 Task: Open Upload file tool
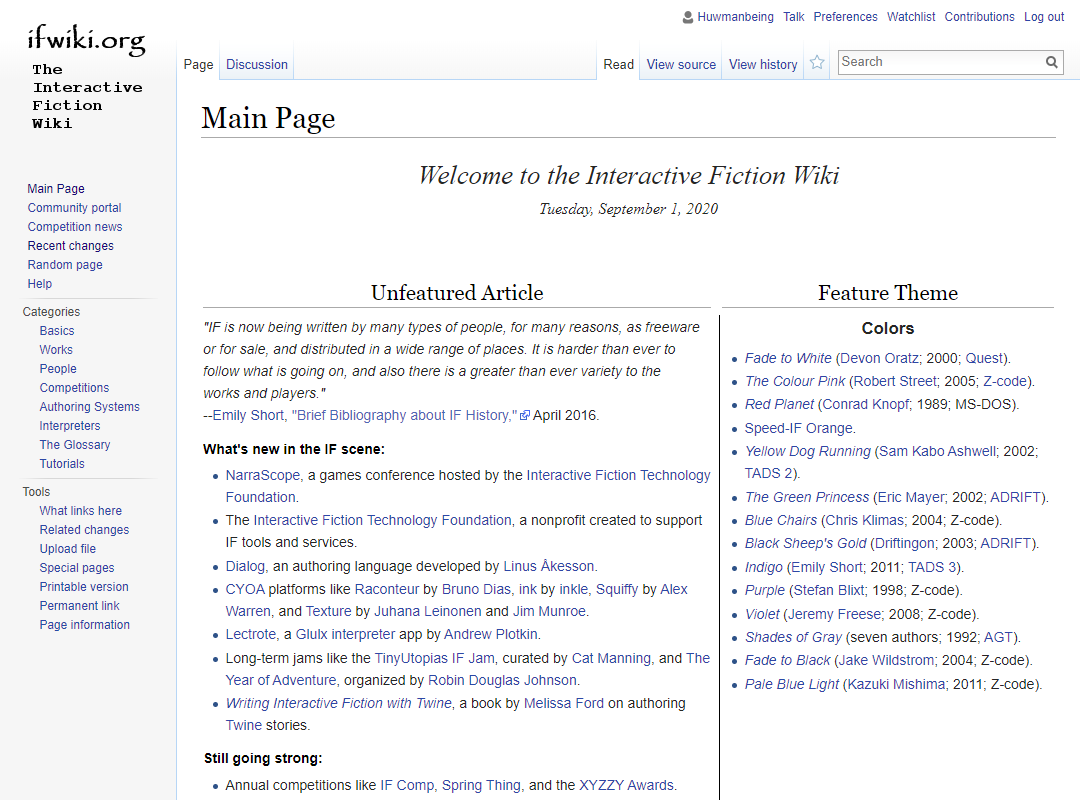pos(68,548)
